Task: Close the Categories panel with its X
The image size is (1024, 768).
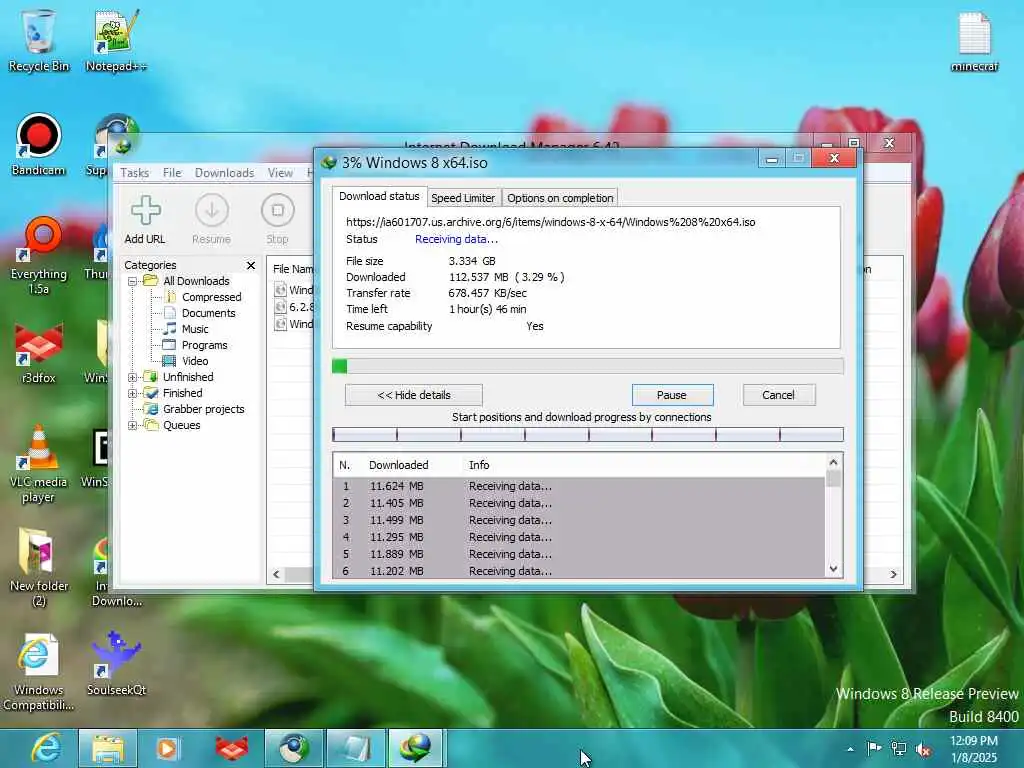Action: [251, 265]
